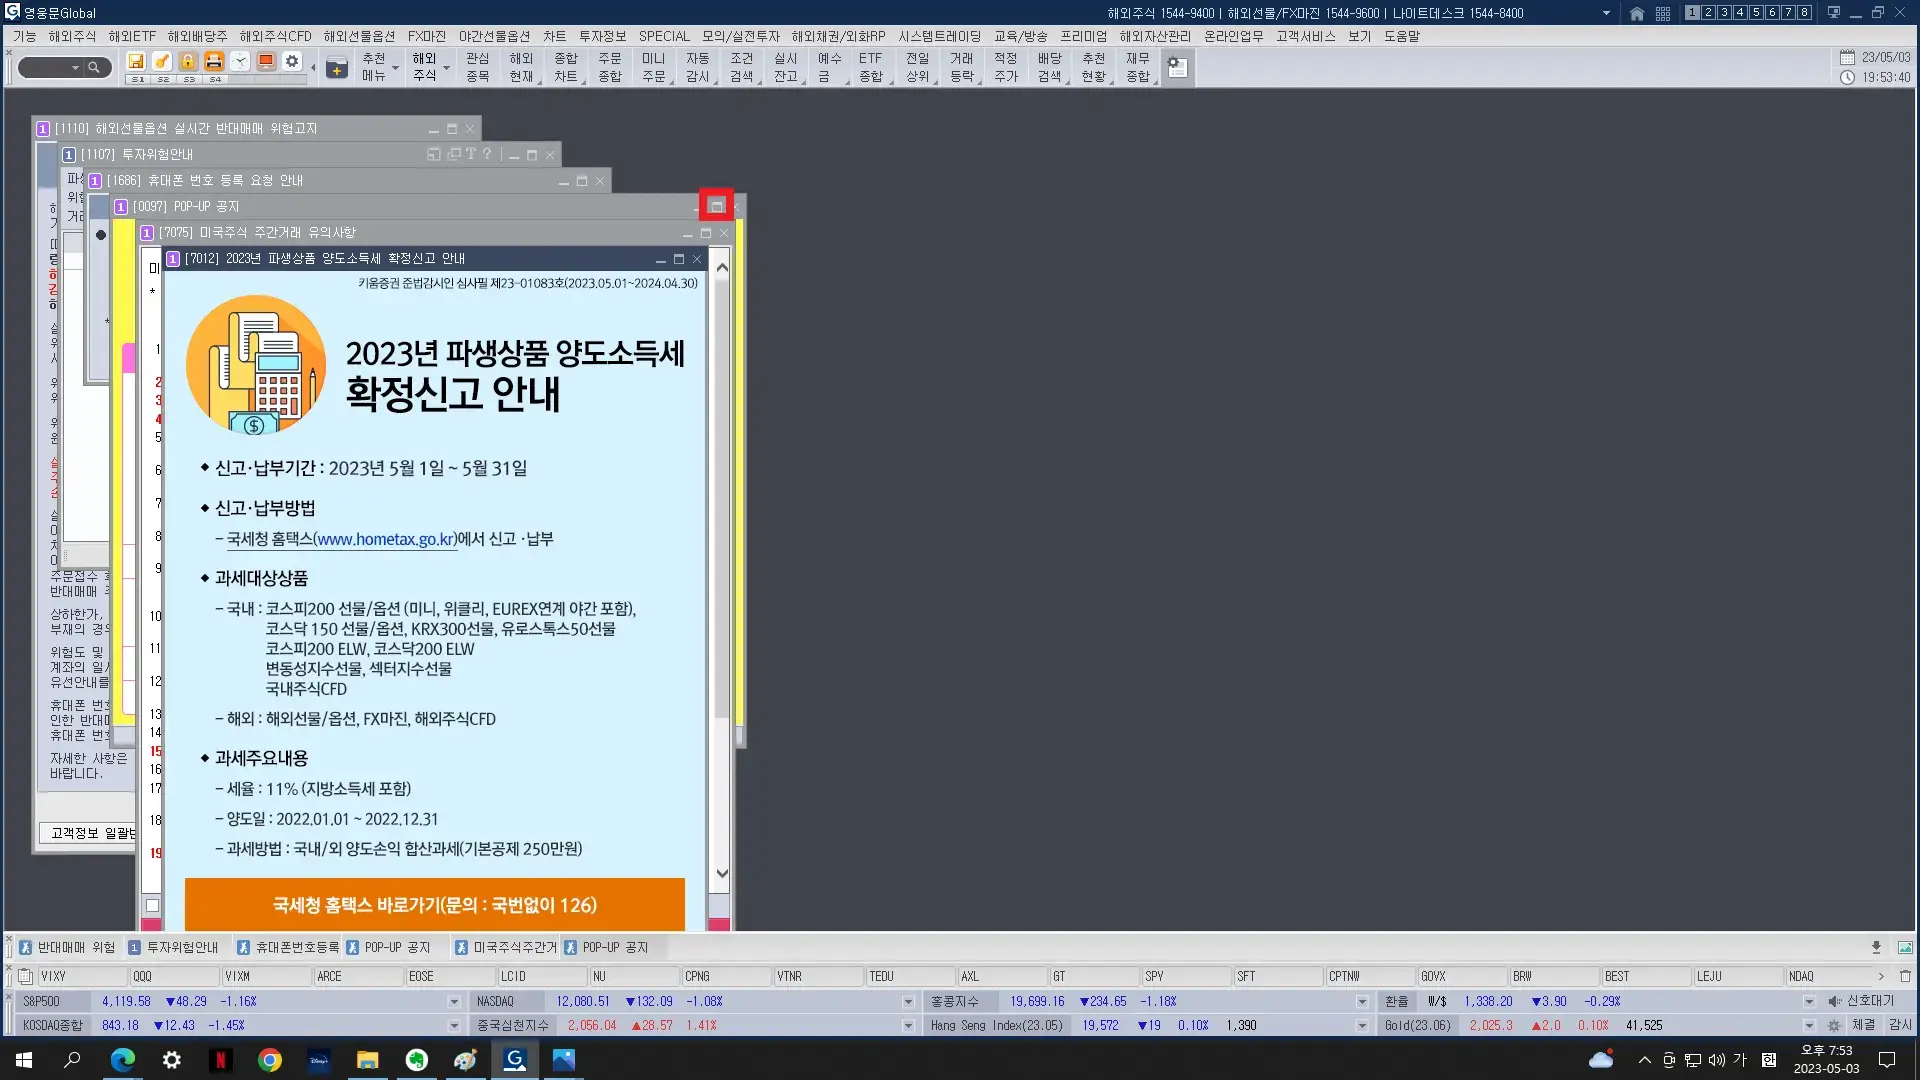This screenshot has height=1080, width=1920.
Task: Click the QQQ ticker field
Action: coord(175,976)
